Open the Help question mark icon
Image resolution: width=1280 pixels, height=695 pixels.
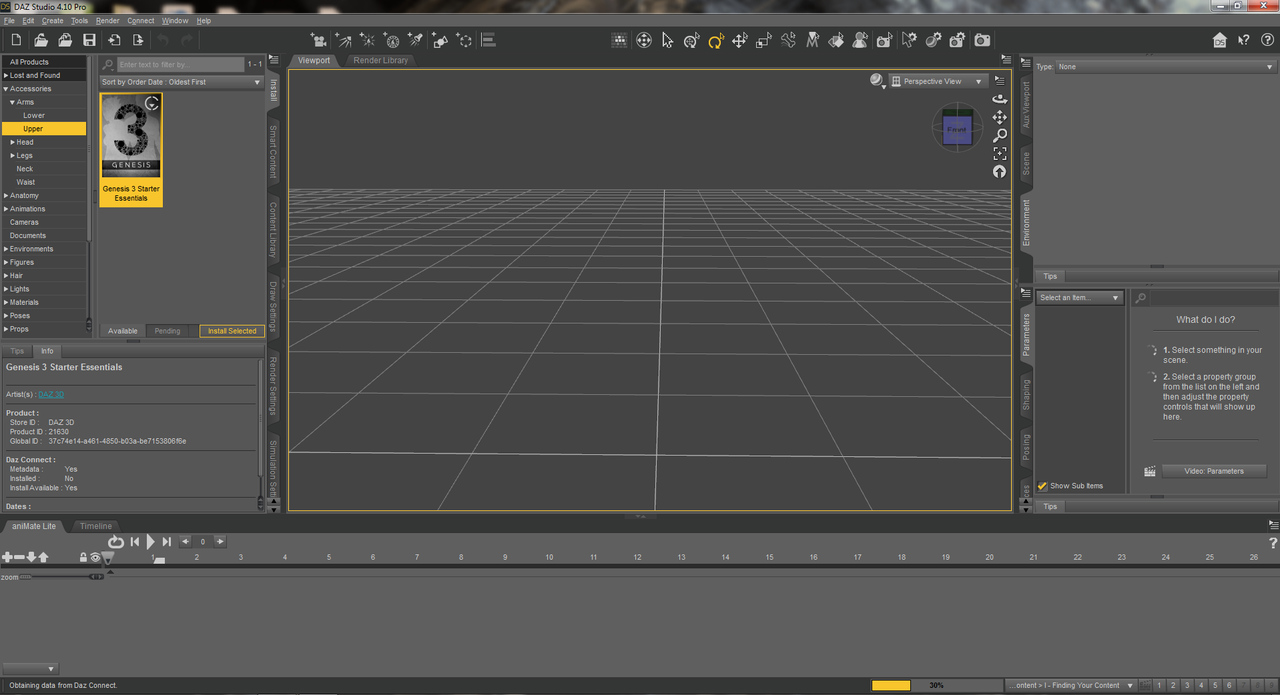1267,40
